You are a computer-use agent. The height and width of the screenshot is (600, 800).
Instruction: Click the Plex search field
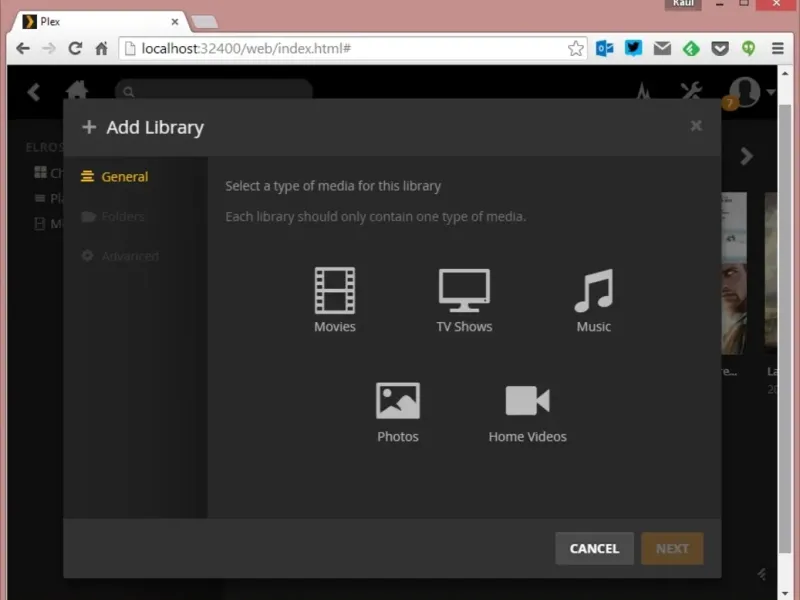click(214, 91)
